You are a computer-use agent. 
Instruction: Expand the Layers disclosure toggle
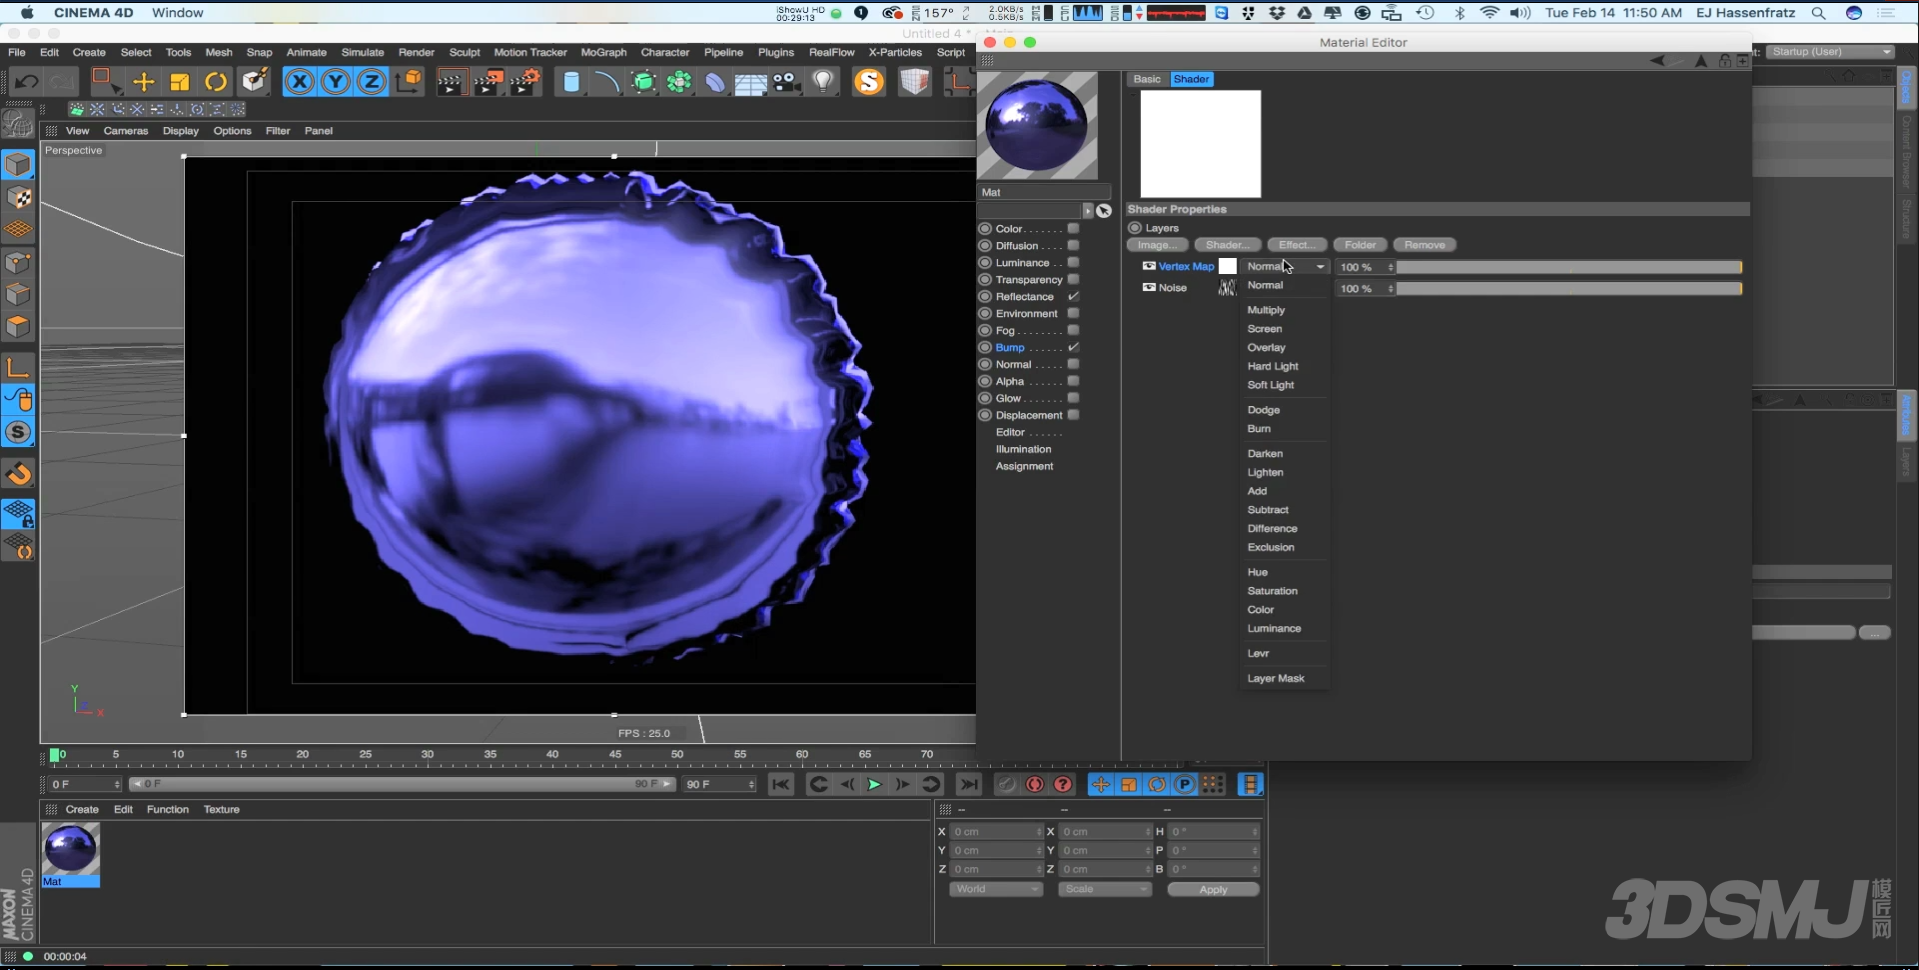point(1135,228)
